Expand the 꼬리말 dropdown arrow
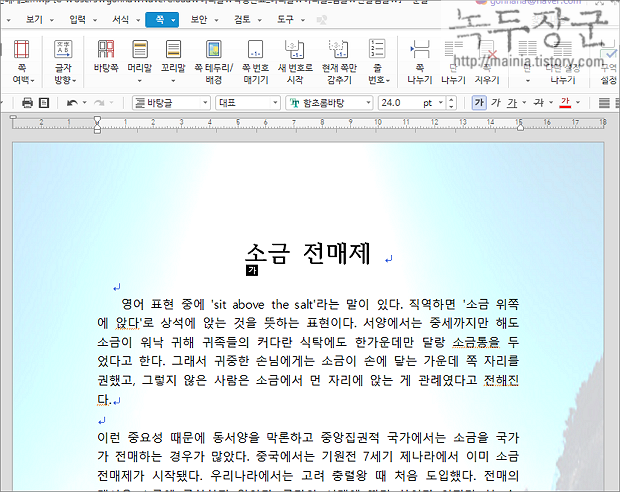 (173, 81)
